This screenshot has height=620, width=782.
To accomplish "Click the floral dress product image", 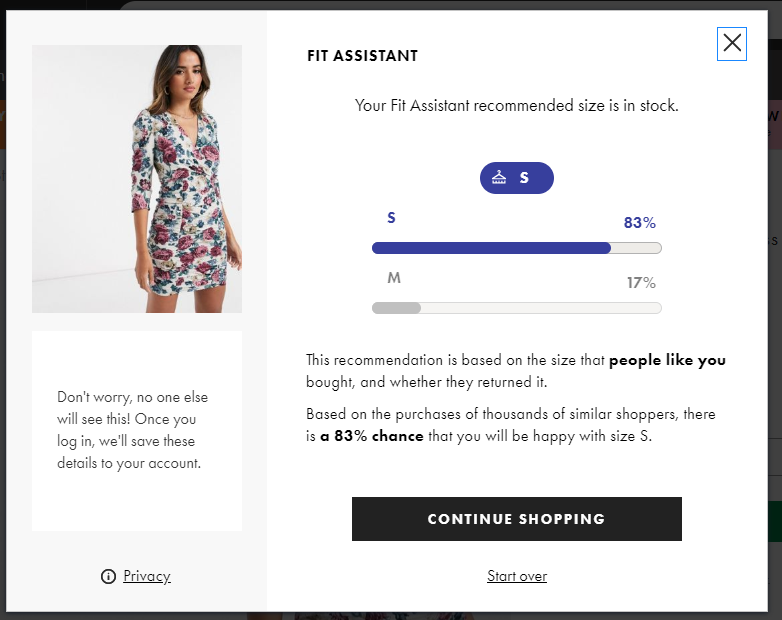I will pyautogui.click(x=137, y=179).
